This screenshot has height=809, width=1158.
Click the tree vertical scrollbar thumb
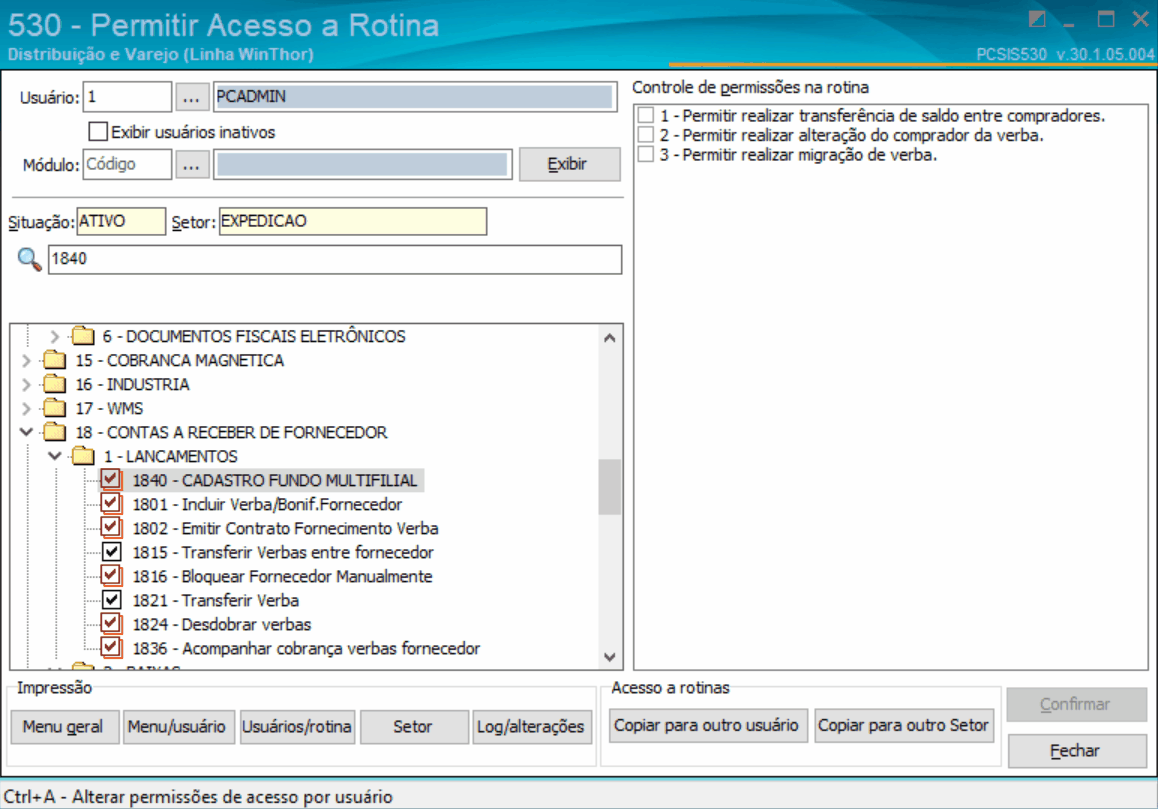[609, 487]
